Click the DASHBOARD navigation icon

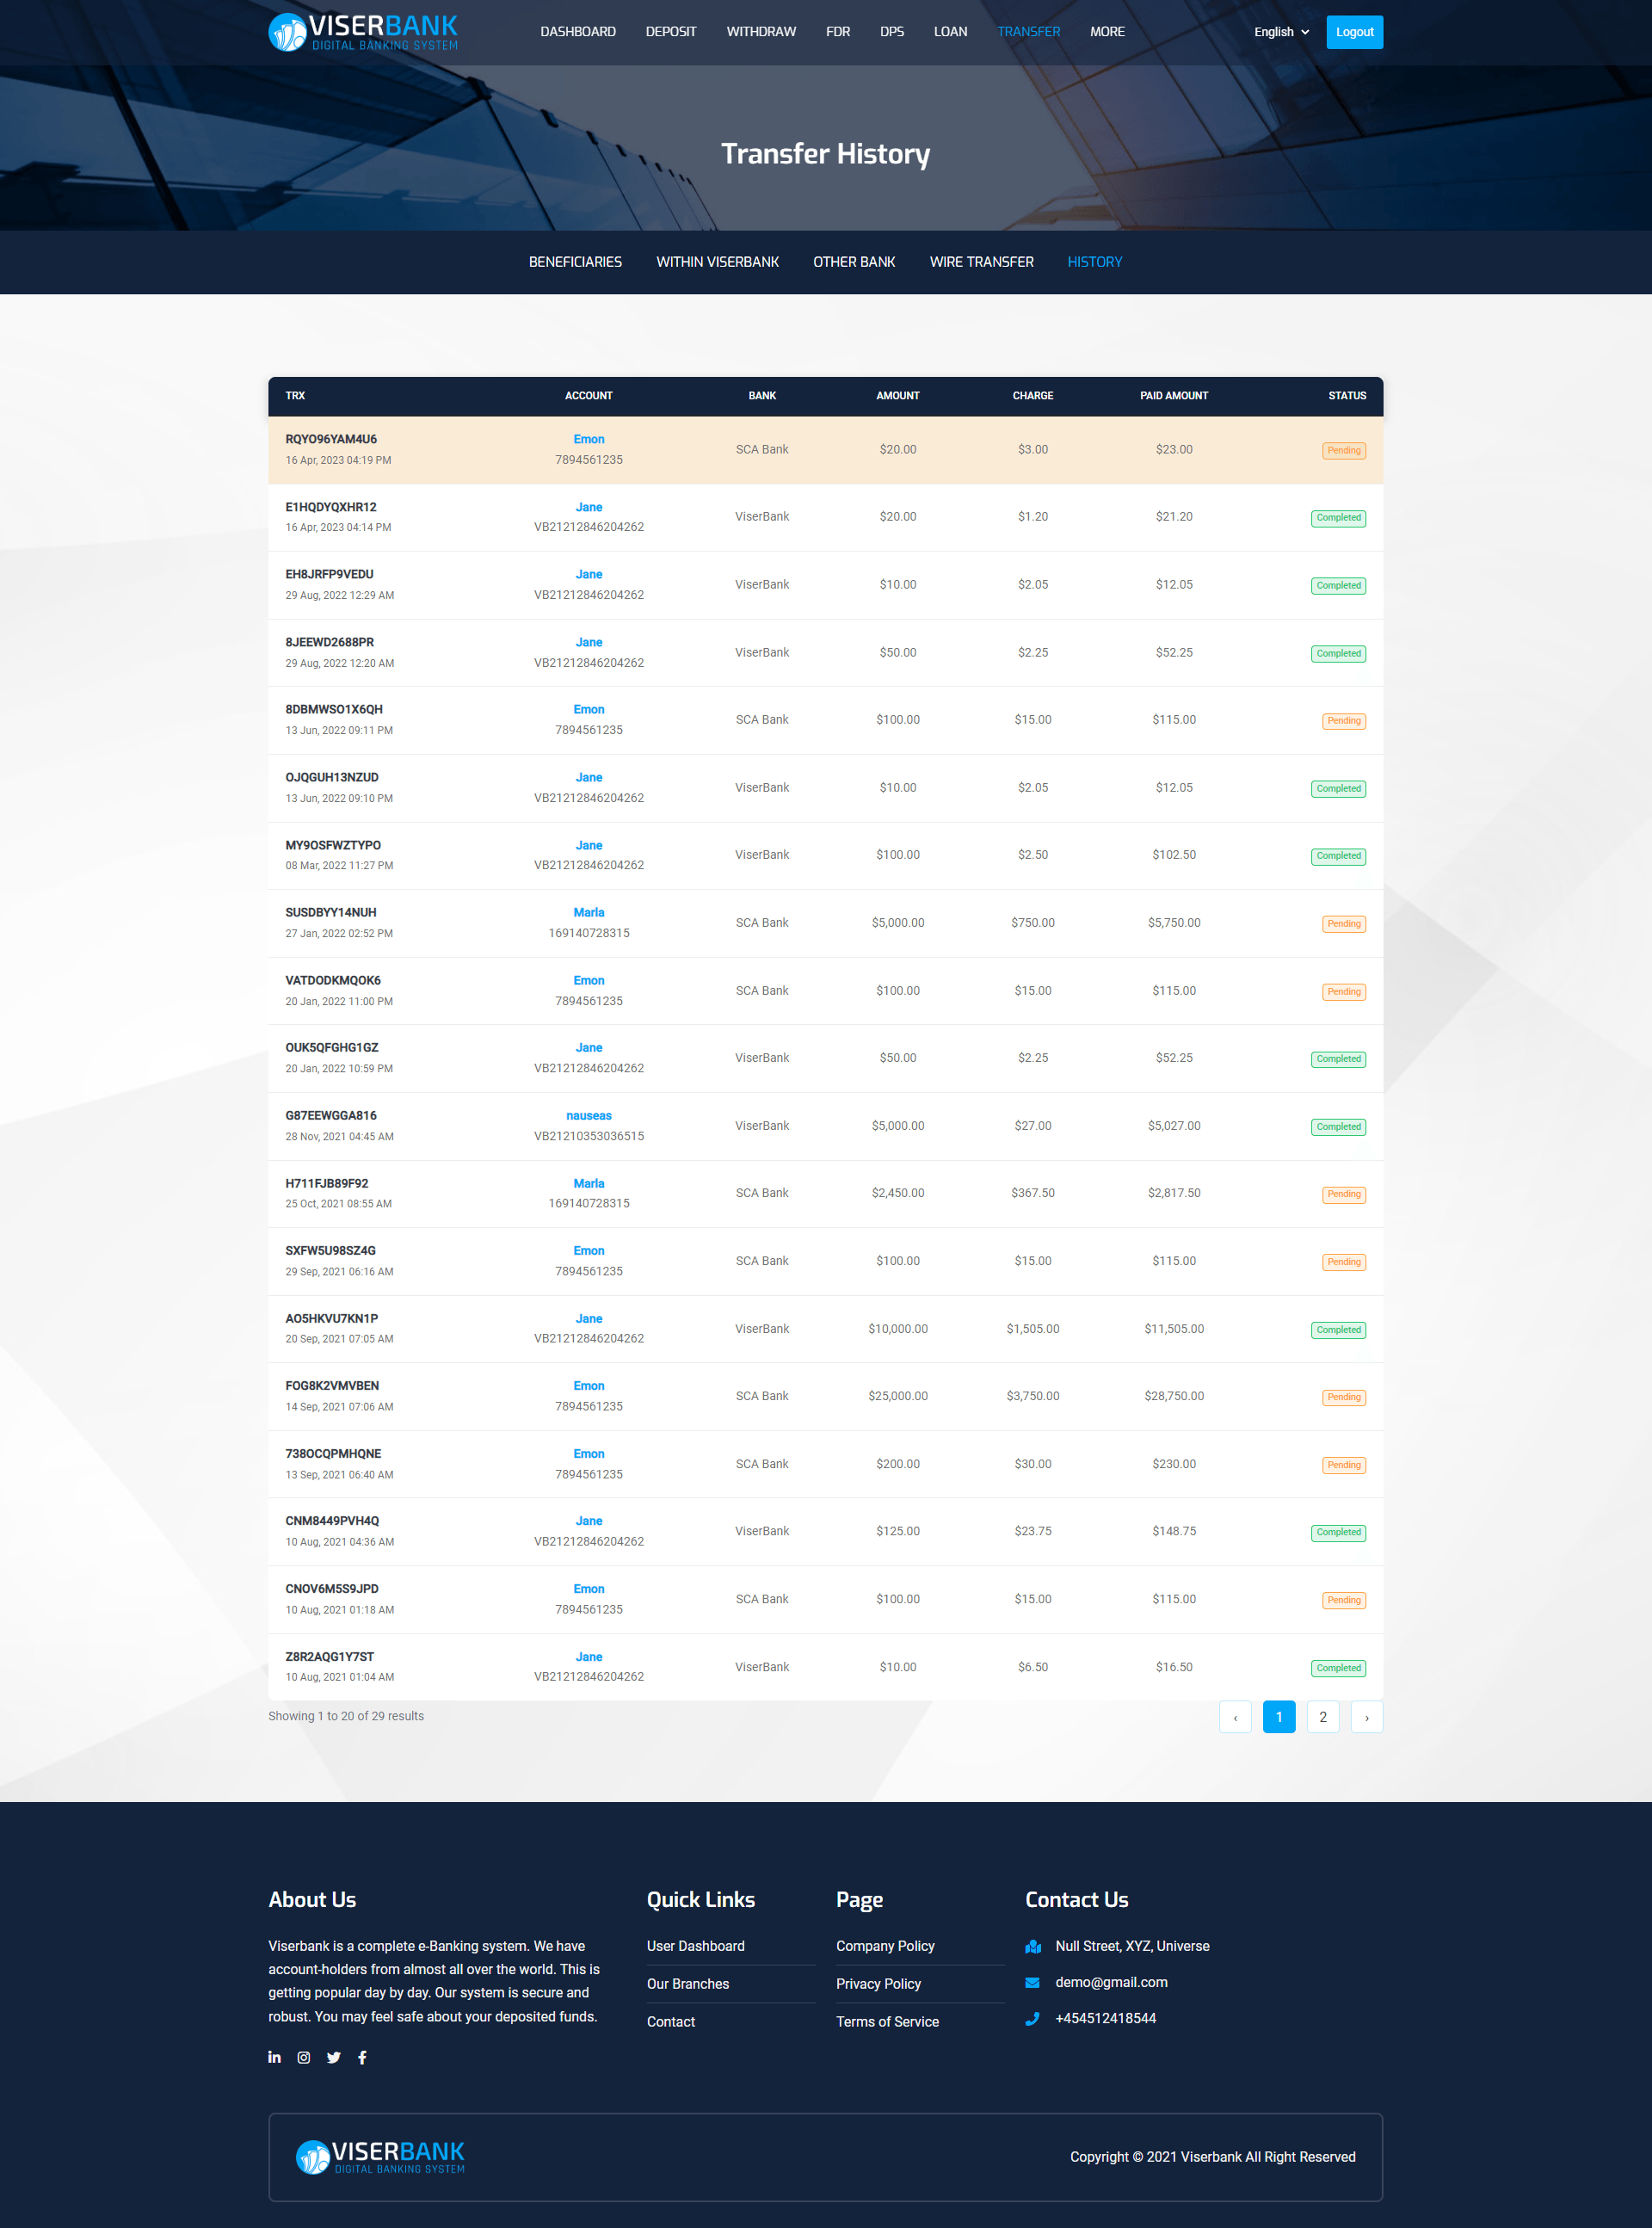tap(576, 31)
